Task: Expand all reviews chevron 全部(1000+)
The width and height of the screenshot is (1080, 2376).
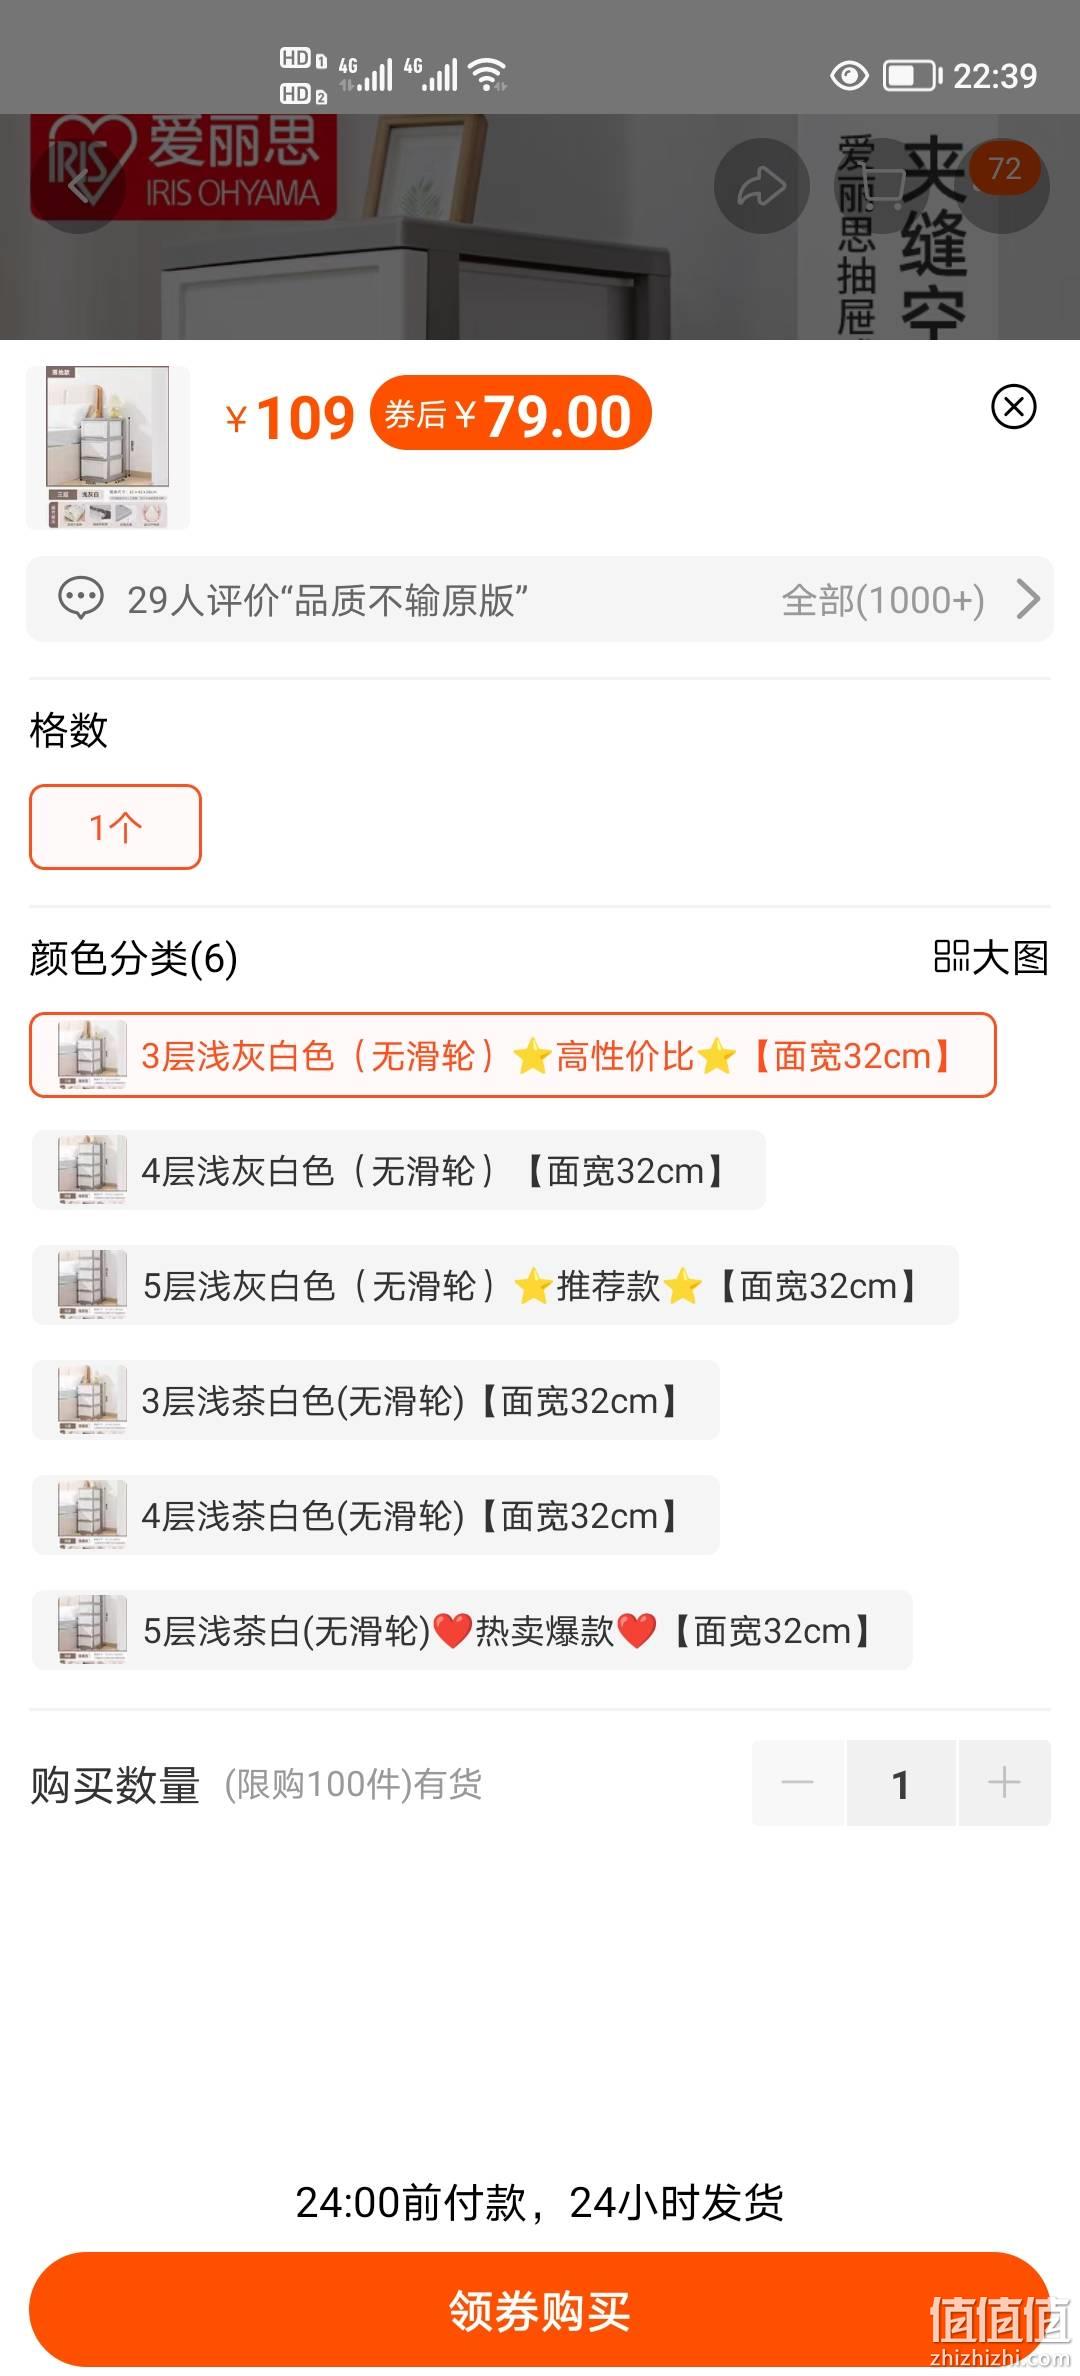Action: tap(1028, 599)
